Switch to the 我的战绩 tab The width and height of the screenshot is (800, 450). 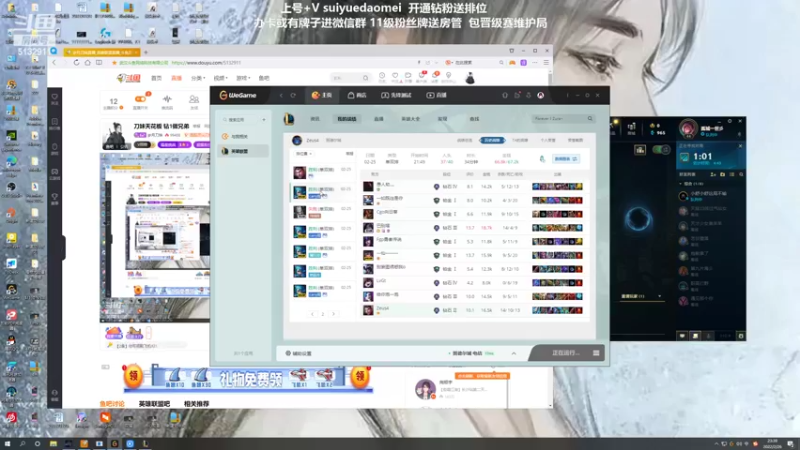coord(347,119)
